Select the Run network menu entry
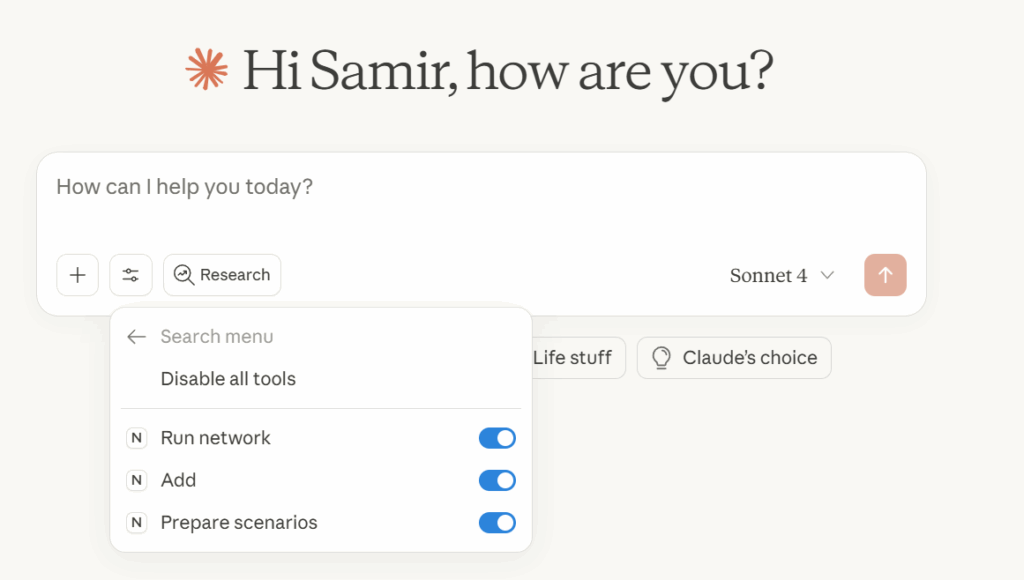Screen dimensions: 1024x580 click(x=216, y=438)
